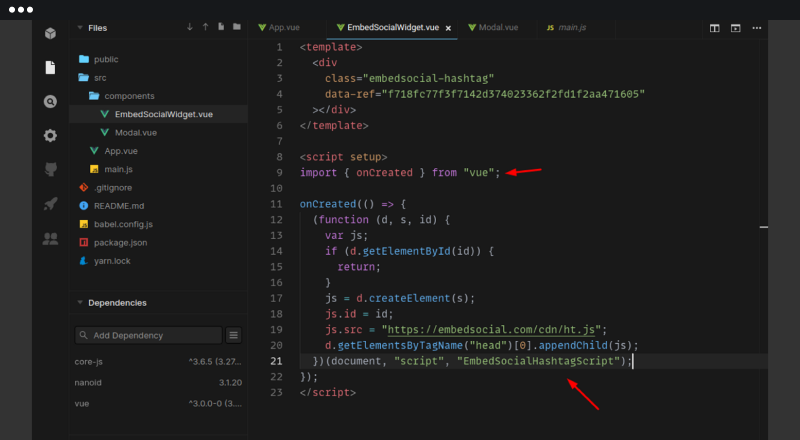
Task: Click the info icon next to README.md
Action: coord(84,206)
